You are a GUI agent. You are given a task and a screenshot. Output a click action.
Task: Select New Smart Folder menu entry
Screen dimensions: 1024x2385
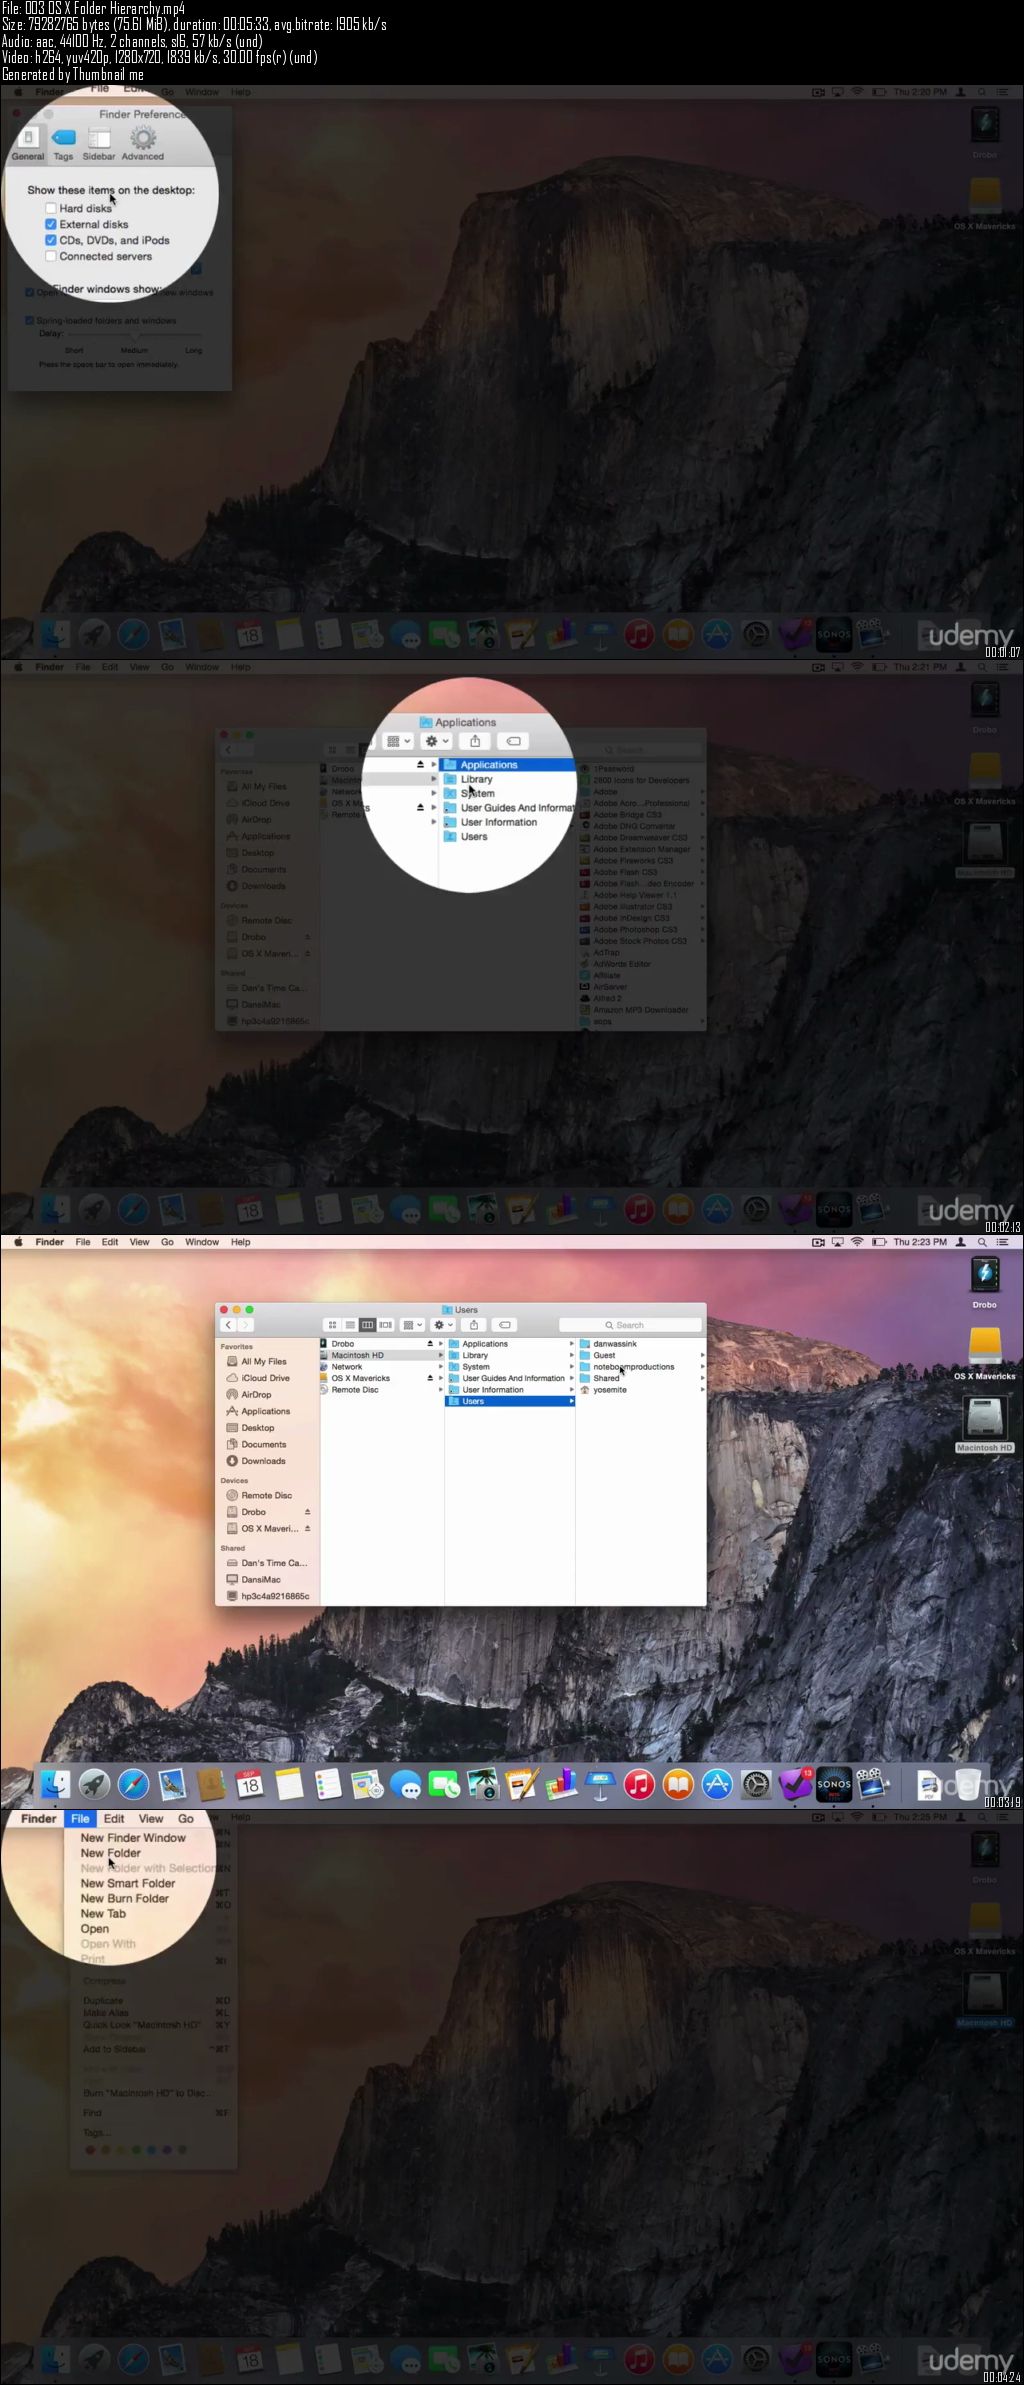pos(128,1883)
